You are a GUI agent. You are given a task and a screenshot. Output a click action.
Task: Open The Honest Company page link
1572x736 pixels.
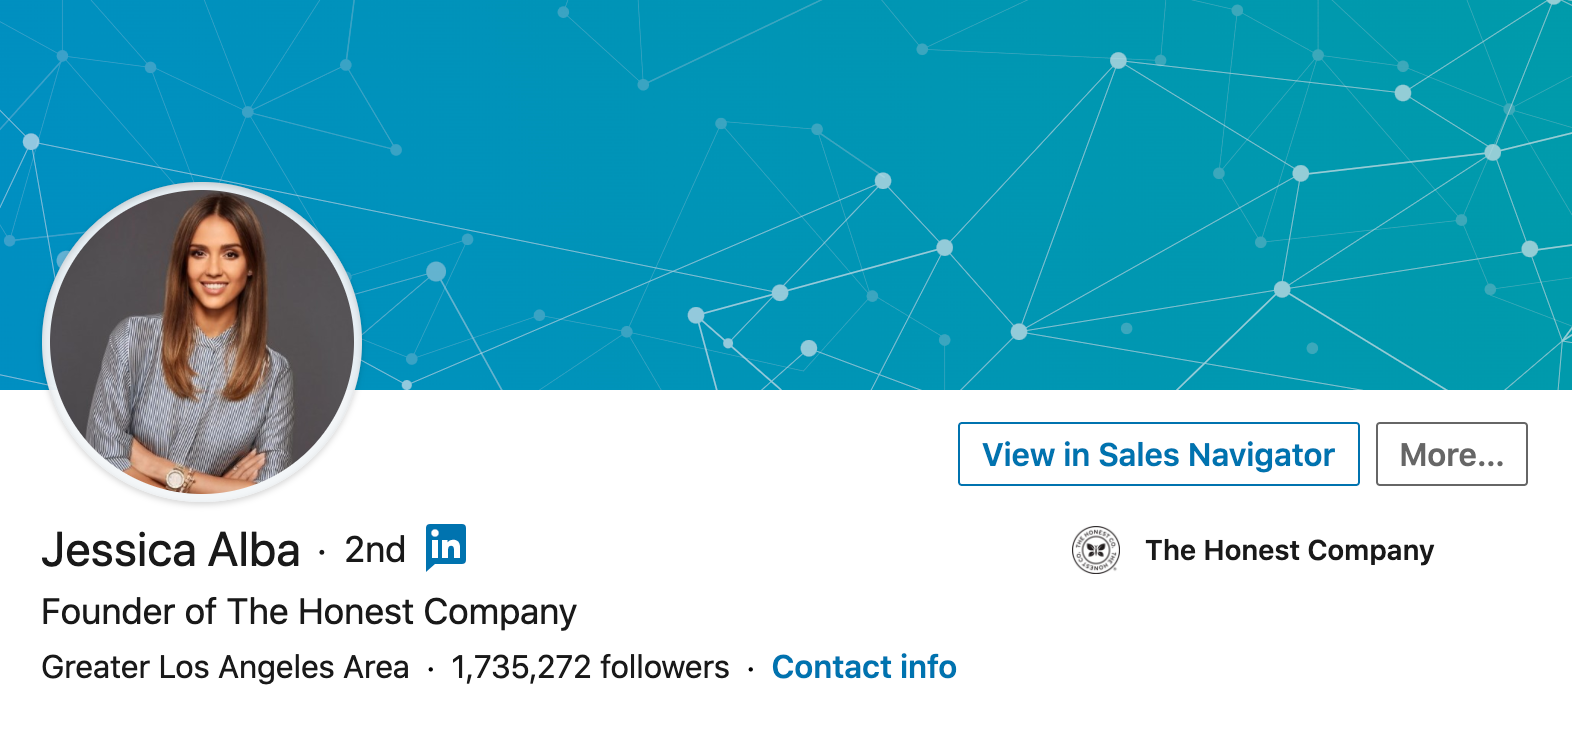coord(1290,549)
